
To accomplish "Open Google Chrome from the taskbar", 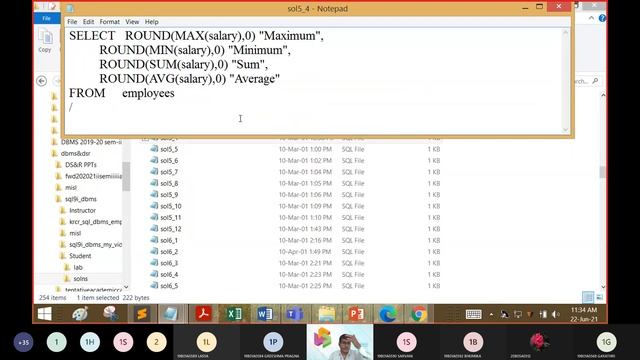I will (x=419, y=314).
